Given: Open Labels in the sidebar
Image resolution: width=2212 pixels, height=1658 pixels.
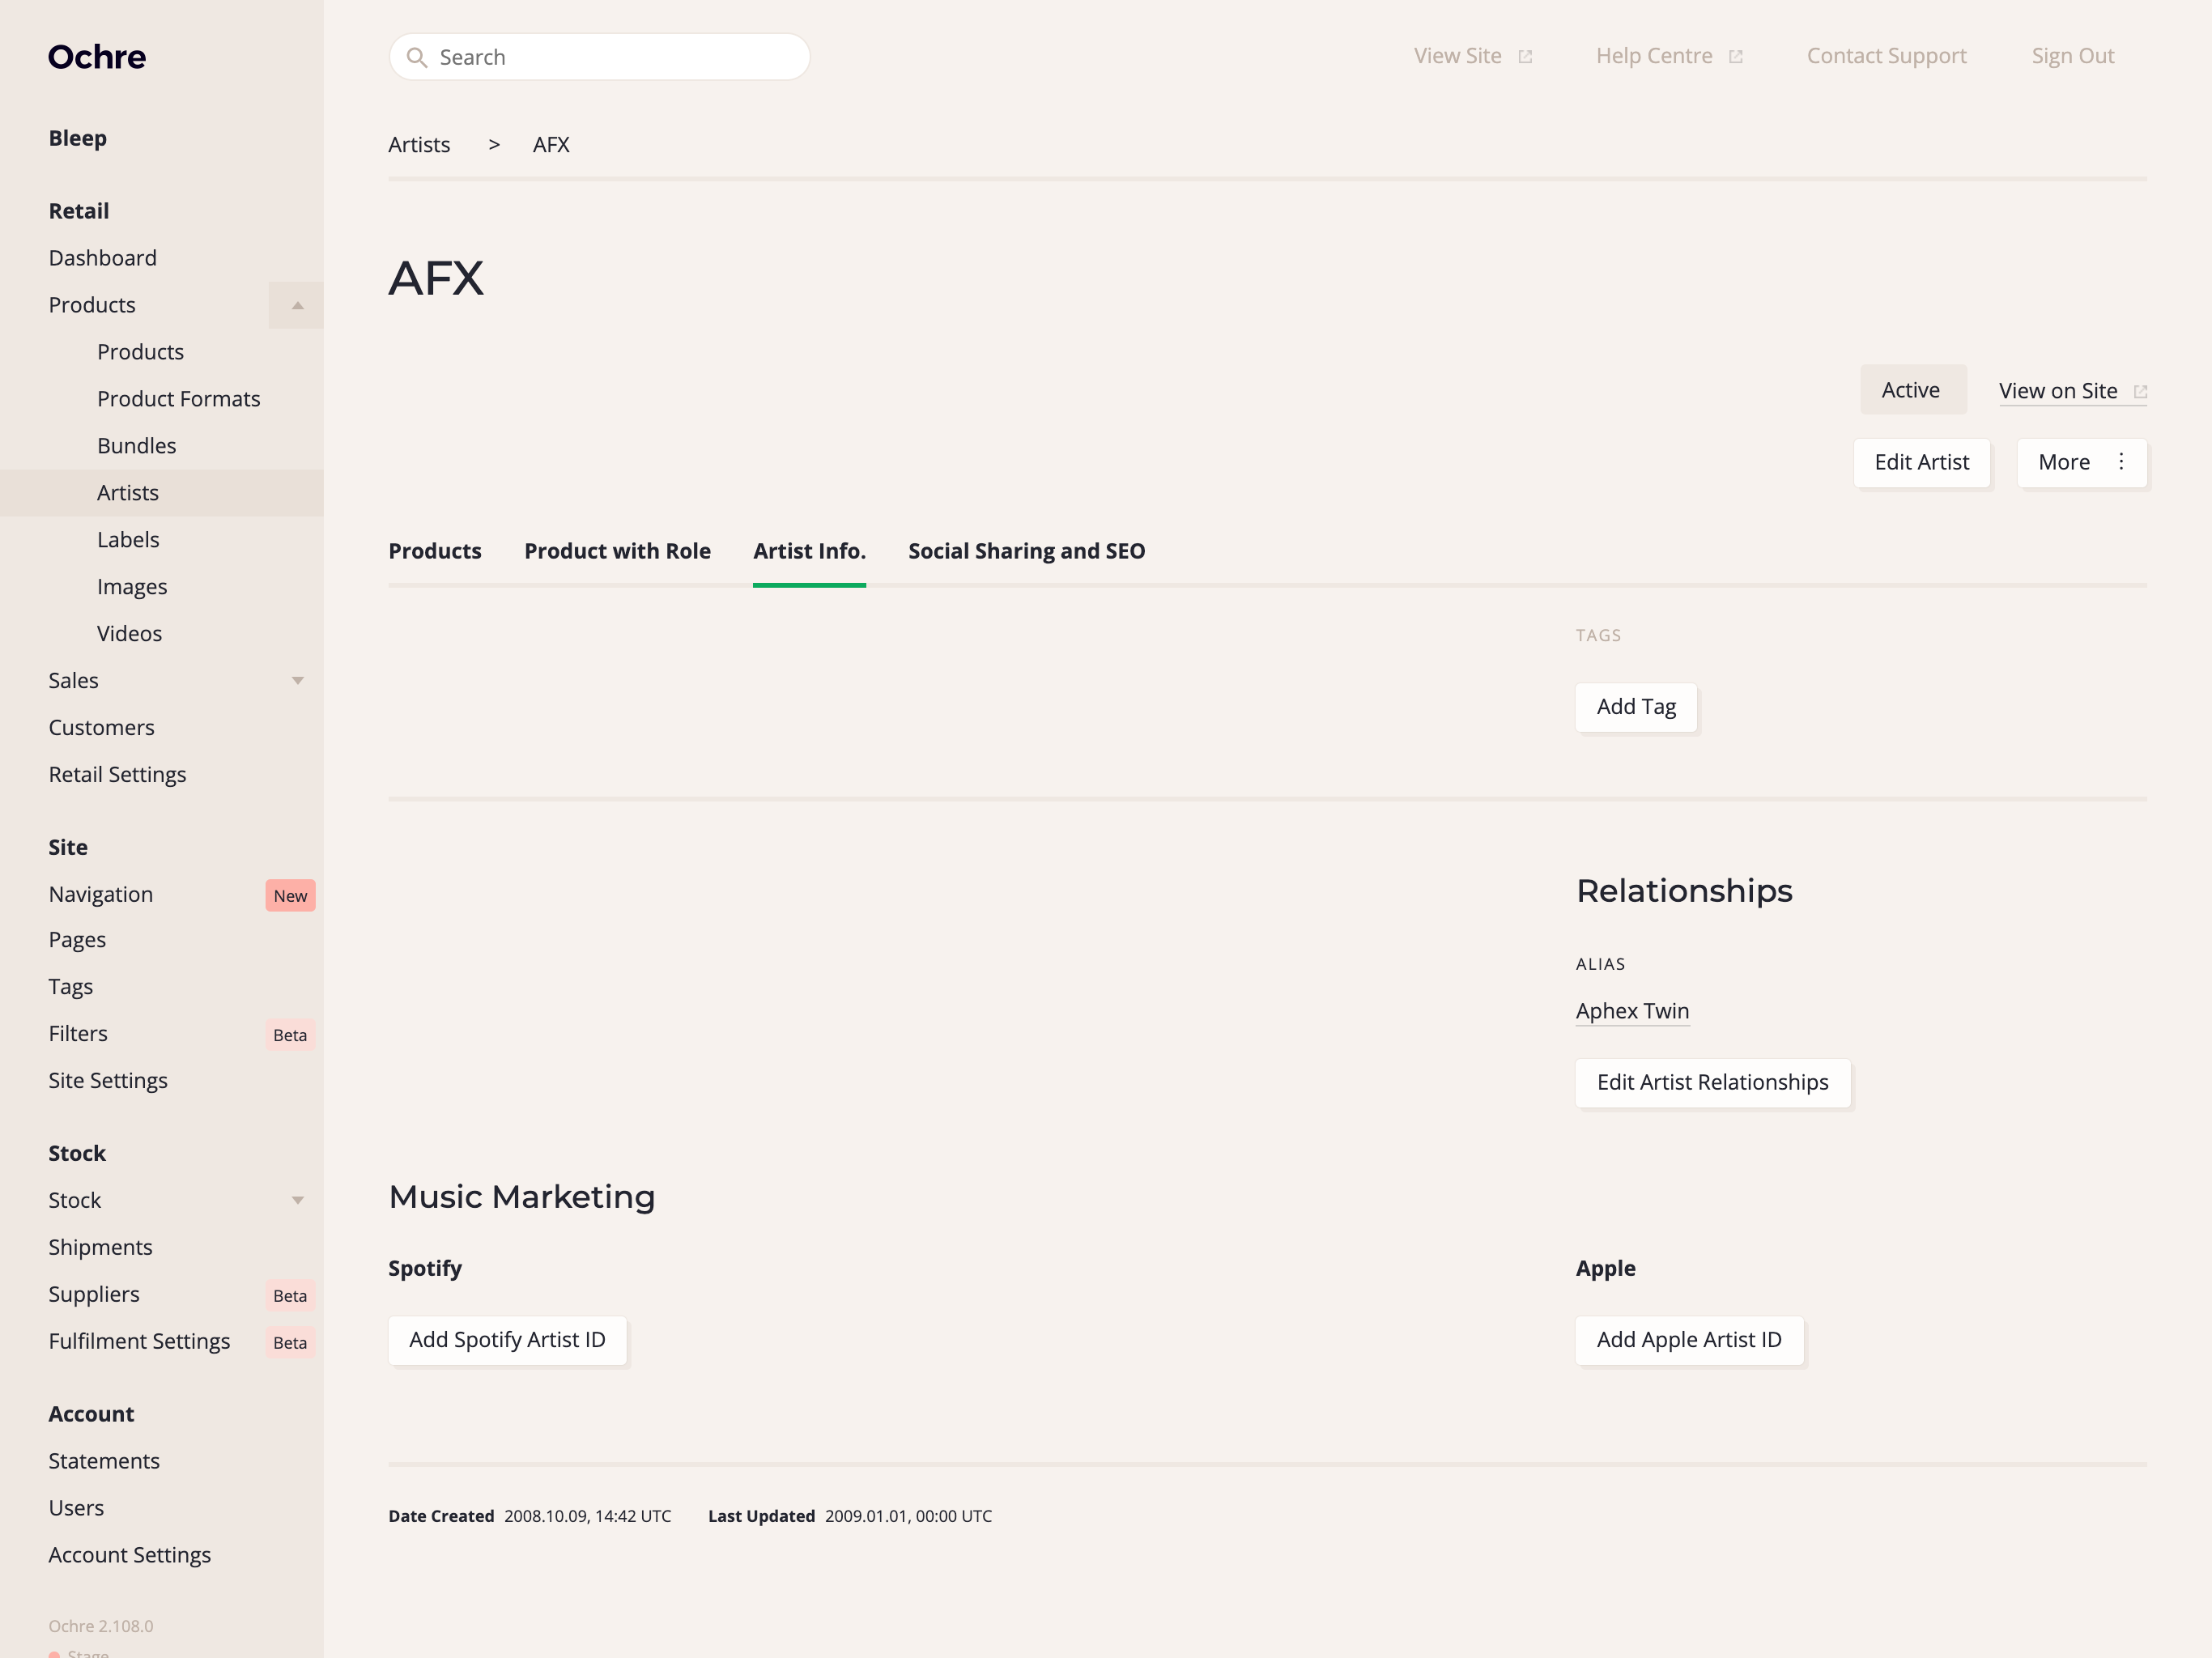Looking at the screenshot, I should tap(128, 540).
